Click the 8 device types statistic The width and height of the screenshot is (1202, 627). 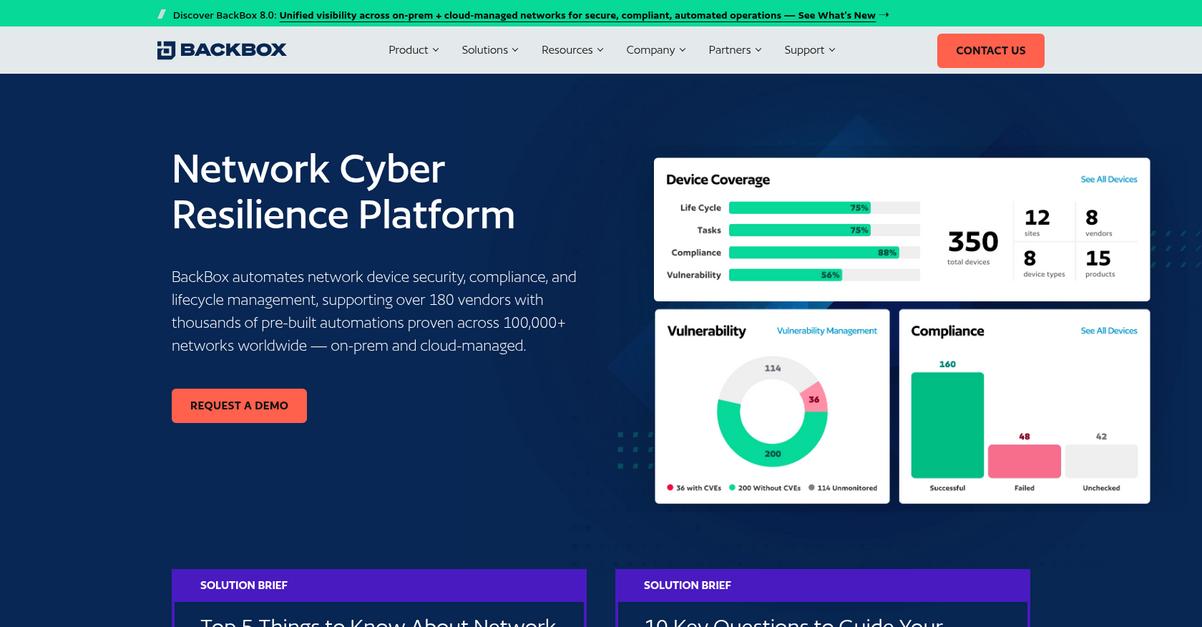pos(1043,263)
